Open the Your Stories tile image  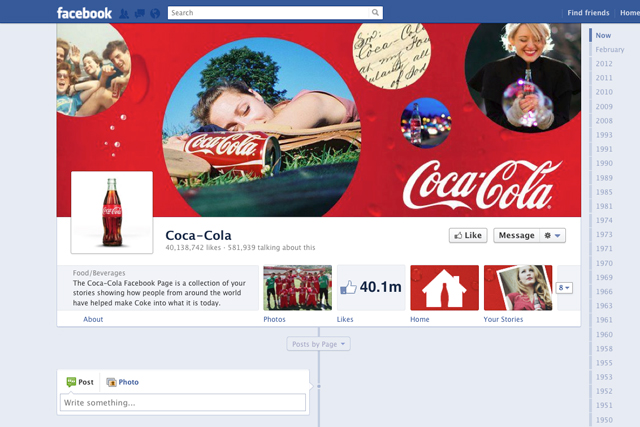518,288
